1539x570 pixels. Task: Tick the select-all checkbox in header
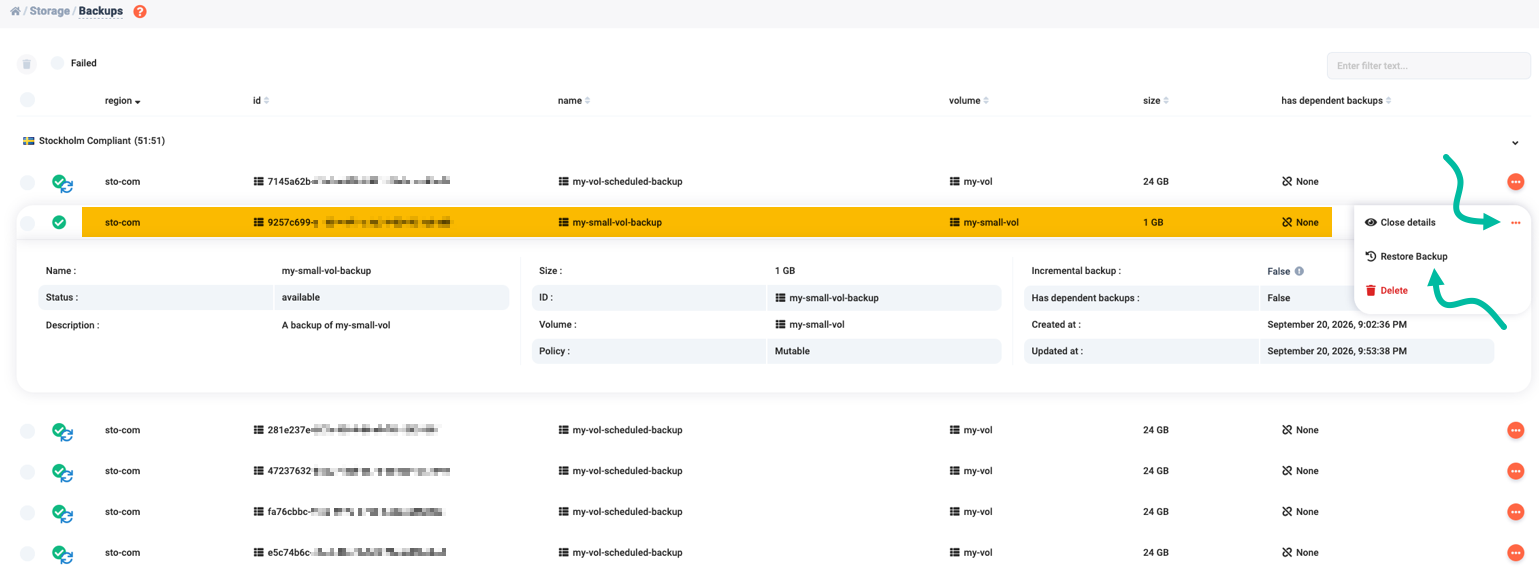27,100
